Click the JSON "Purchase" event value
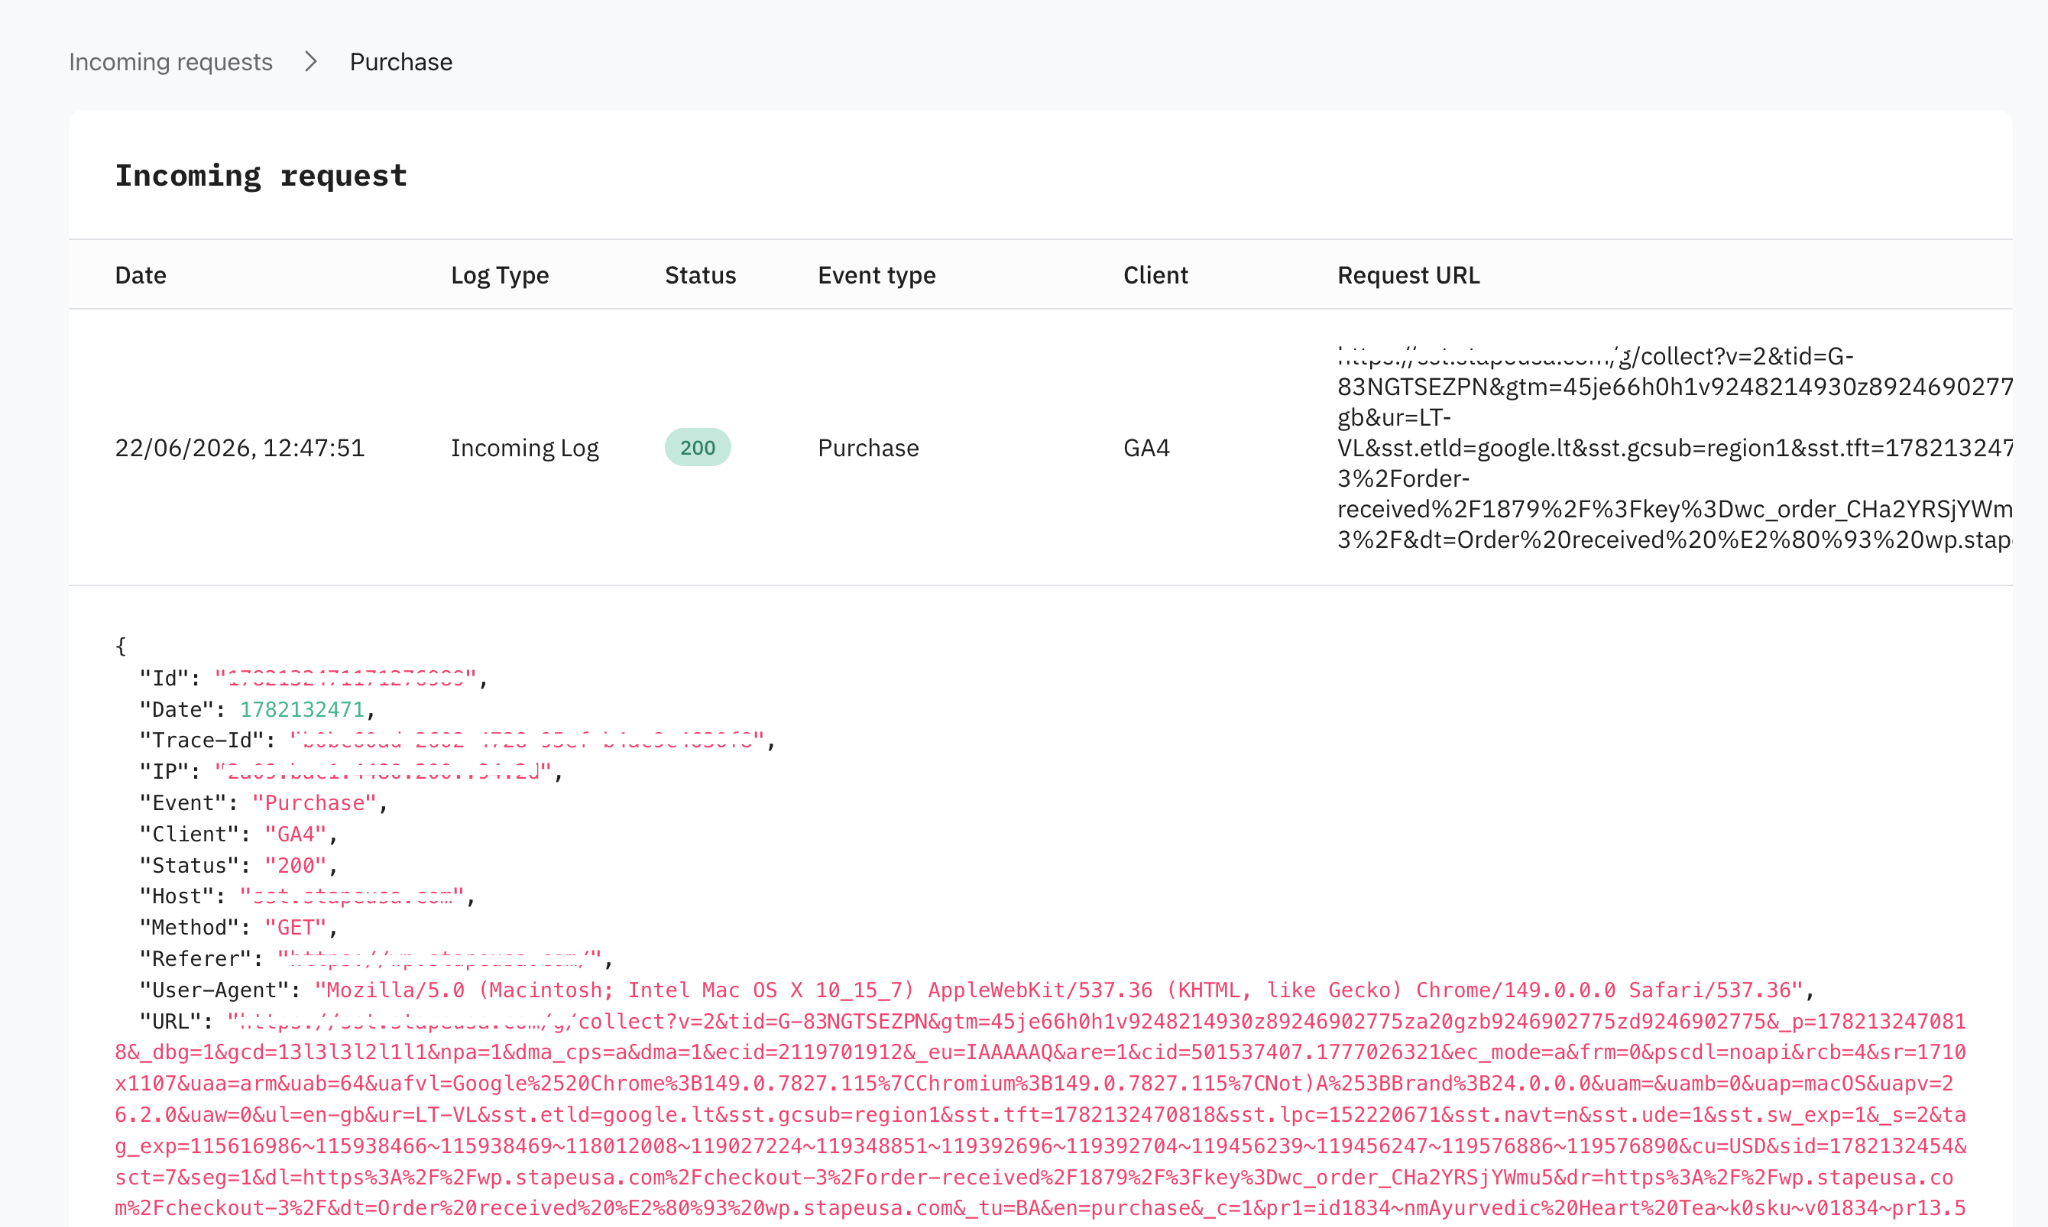Viewport: 2048px width, 1227px height. (x=314, y=803)
